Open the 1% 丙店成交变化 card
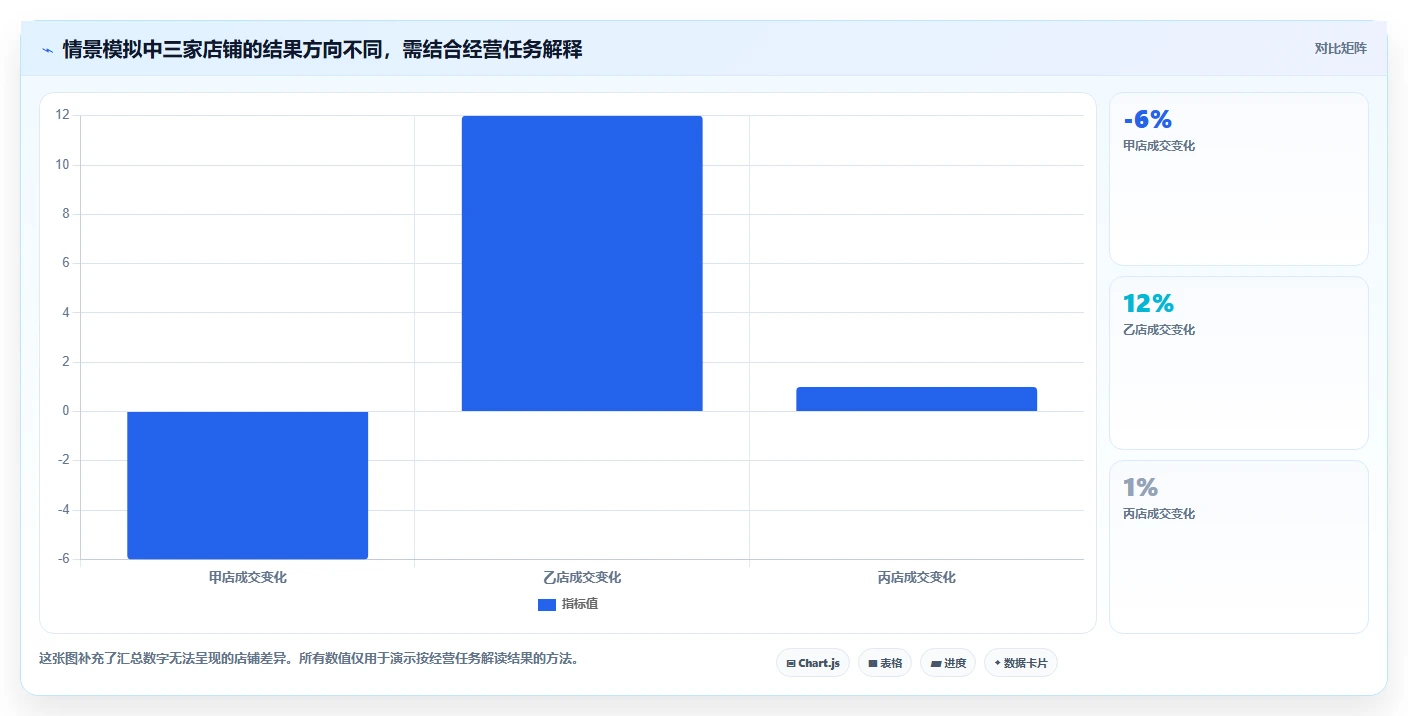Image resolution: width=1408 pixels, height=716 pixels. click(x=1239, y=547)
